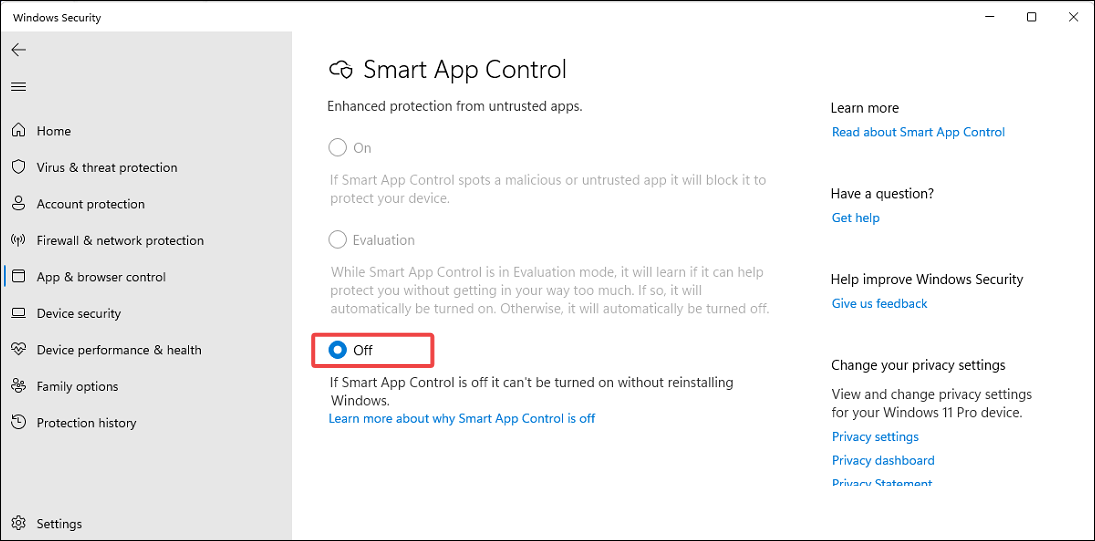1095x541 pixels.
Task: Open the Privacy dashboard link
Action: 883,461
